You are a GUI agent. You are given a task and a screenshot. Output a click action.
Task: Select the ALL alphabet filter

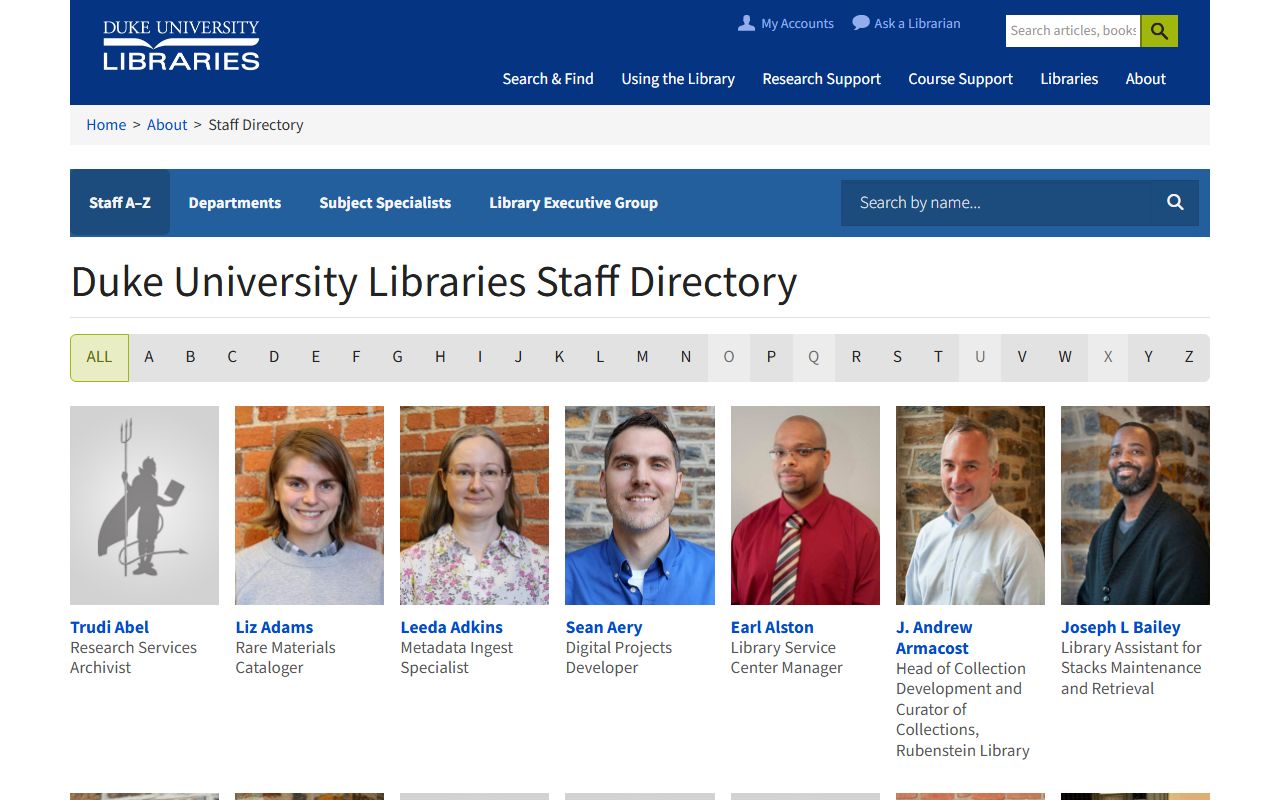pos(99,357)
